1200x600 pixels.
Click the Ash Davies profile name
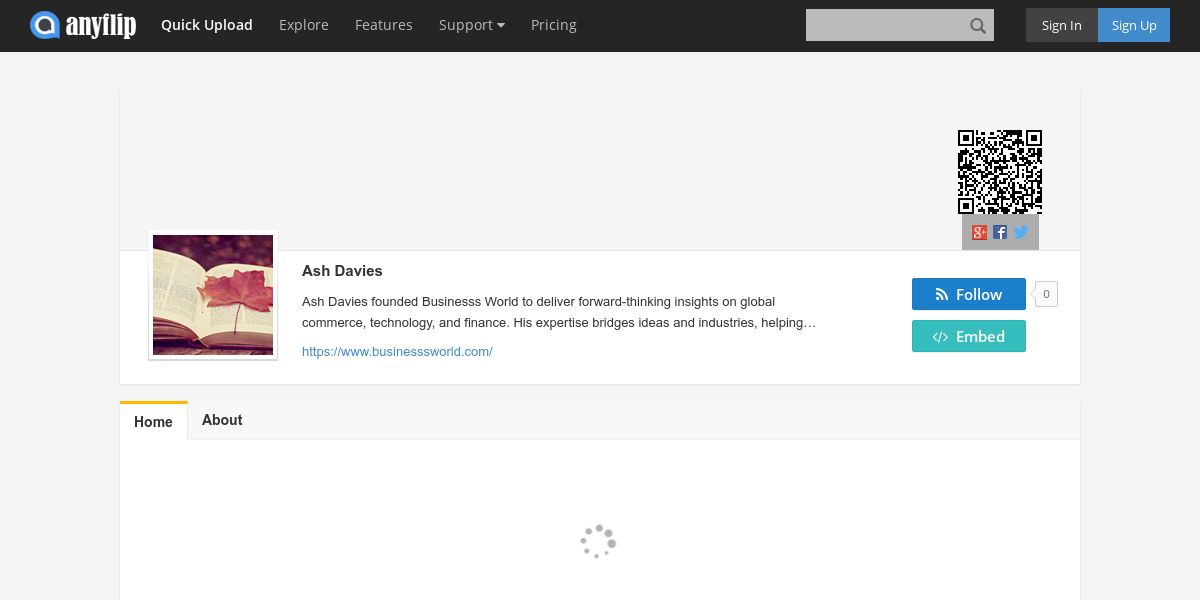pos(342,271)
